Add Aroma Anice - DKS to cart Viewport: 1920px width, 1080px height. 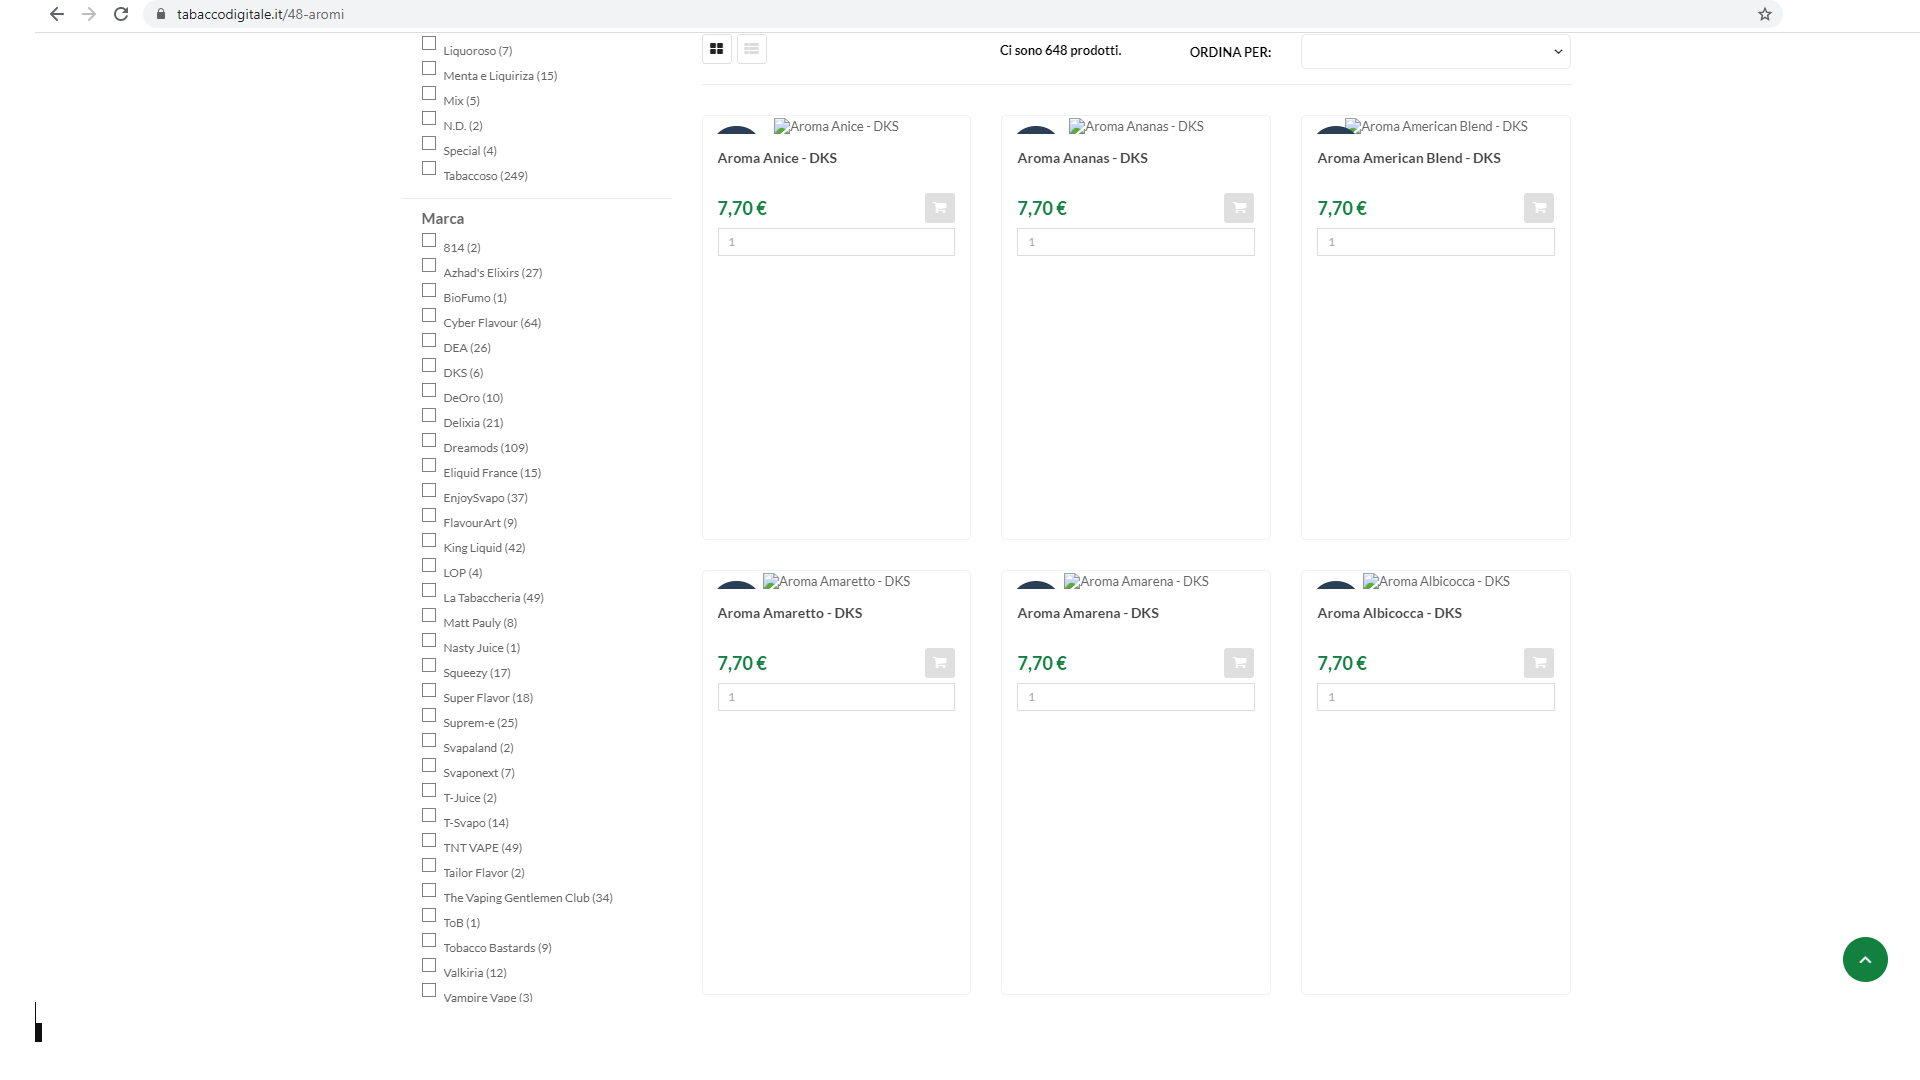[x=939, y=208]
